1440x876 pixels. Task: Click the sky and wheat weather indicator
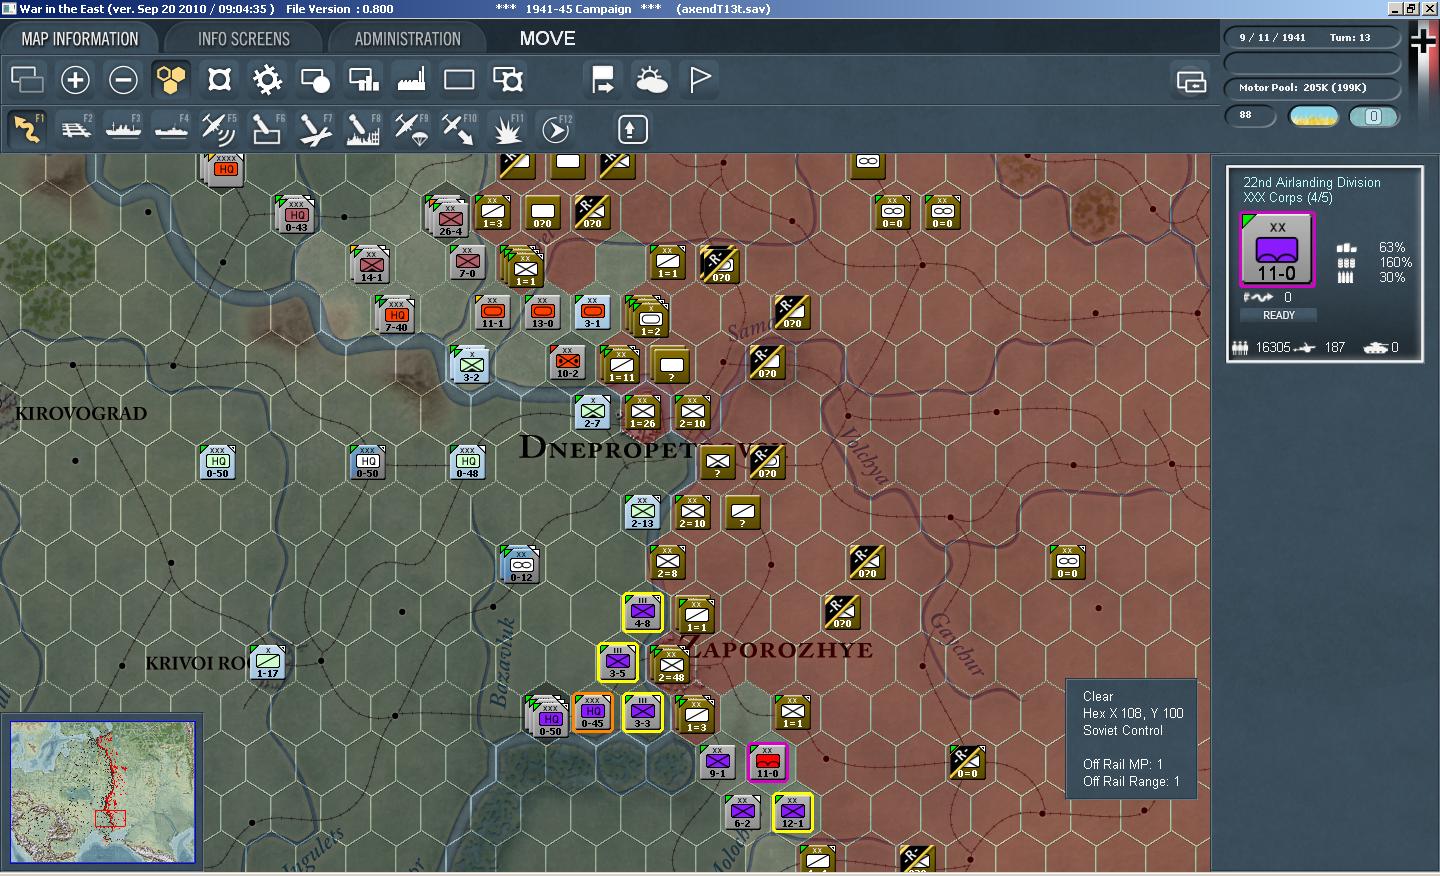[1314, 117]
